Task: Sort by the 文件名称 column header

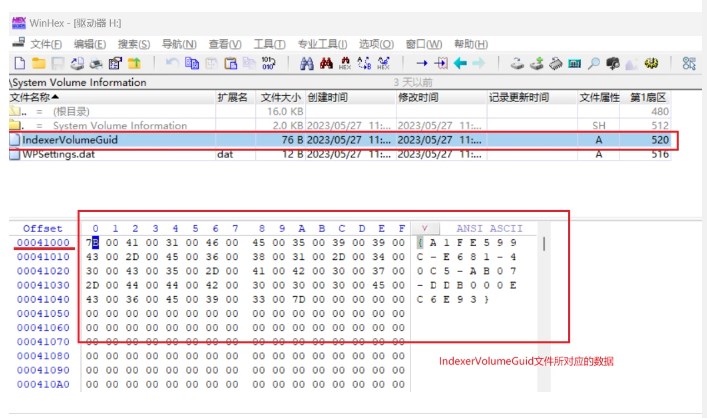Action: tap(112, 97)
